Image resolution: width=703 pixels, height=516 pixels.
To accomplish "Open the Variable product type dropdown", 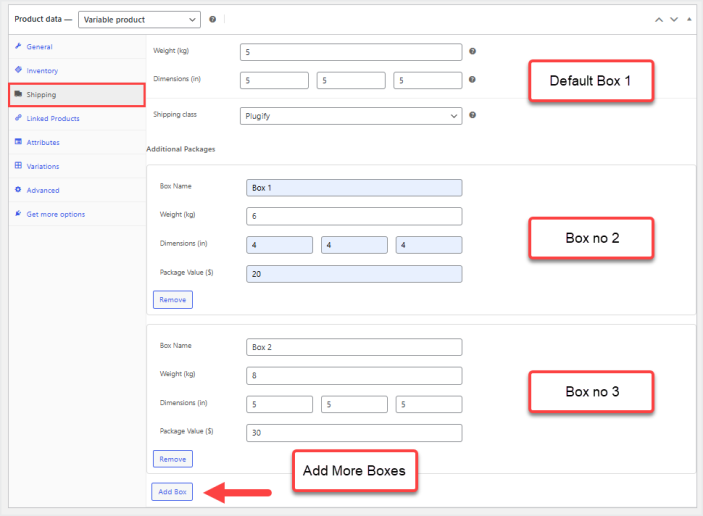I will 139,20.
